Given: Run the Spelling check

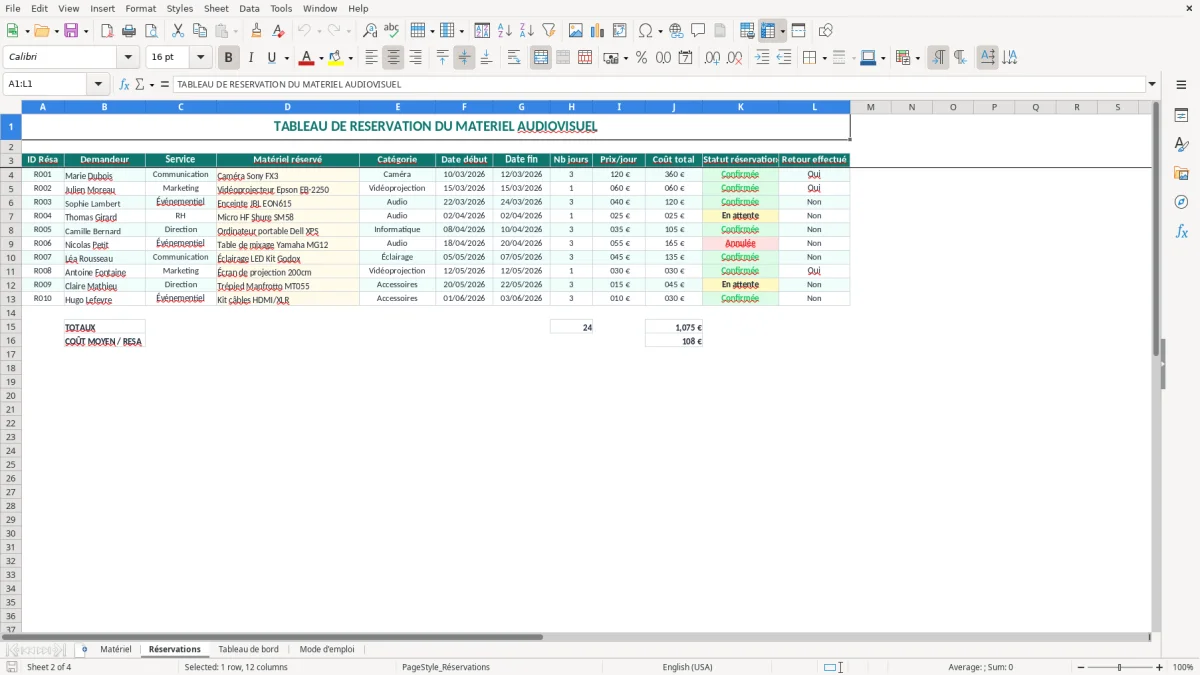Looking at the screenshot, I should pos(392,31).
